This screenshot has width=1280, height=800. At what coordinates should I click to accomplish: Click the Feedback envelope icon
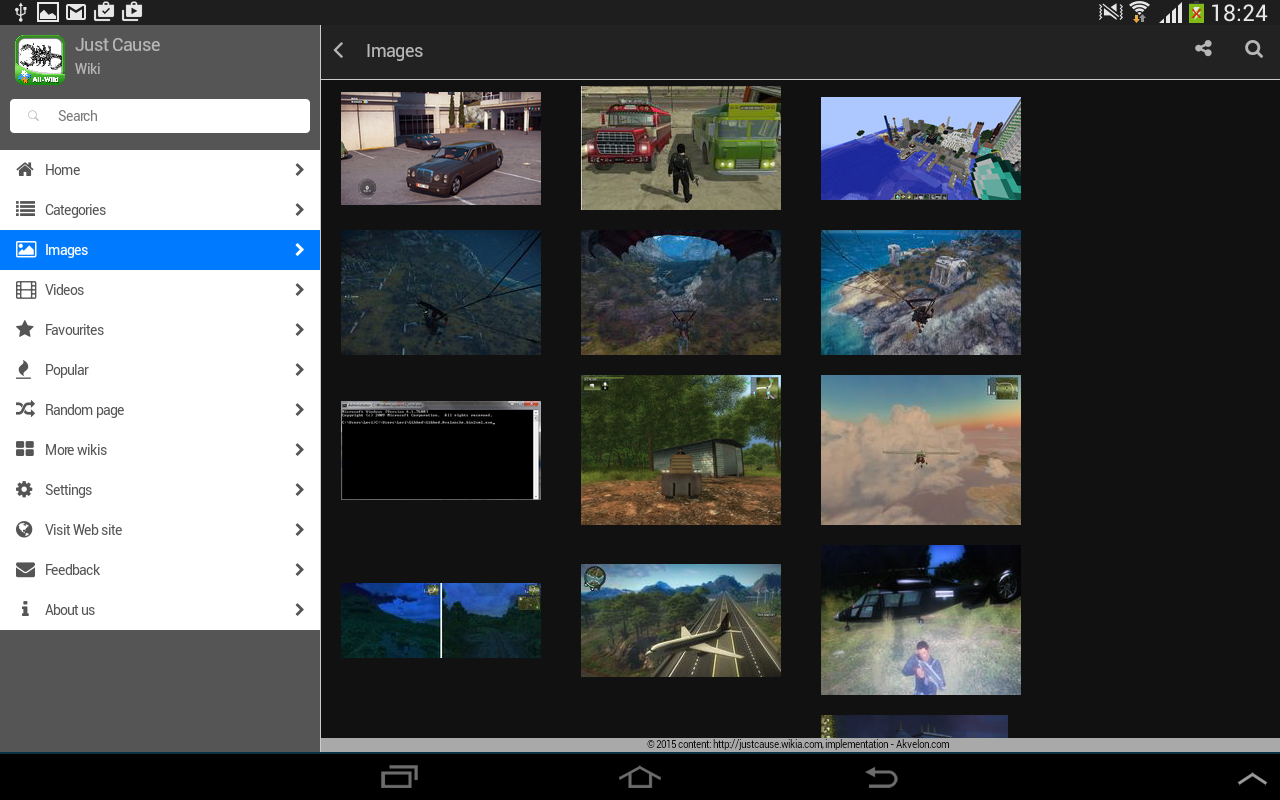[x=25, y=570]
